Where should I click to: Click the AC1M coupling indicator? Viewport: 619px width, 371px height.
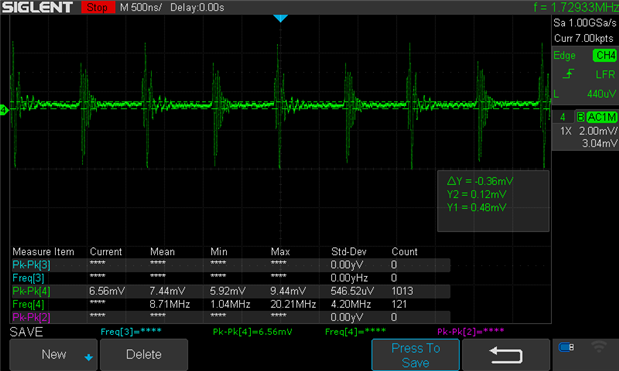[x=601, y=117]
